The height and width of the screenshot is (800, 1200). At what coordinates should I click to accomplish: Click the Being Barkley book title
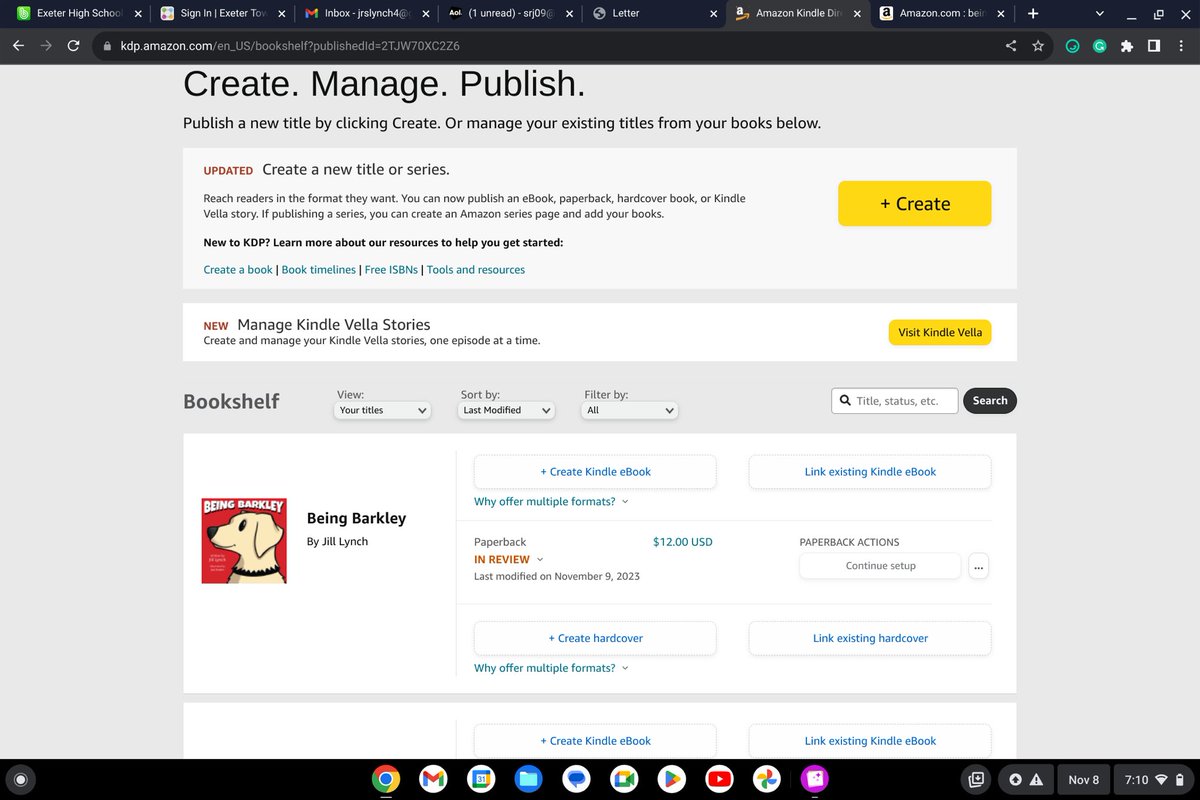click(356, 518)
